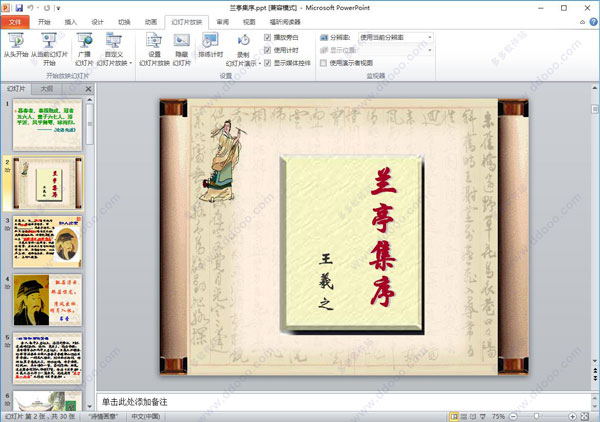This screenshot has width=600, height=422.
Task: Click the redo icon in title bar
Action: pos(47,7)
